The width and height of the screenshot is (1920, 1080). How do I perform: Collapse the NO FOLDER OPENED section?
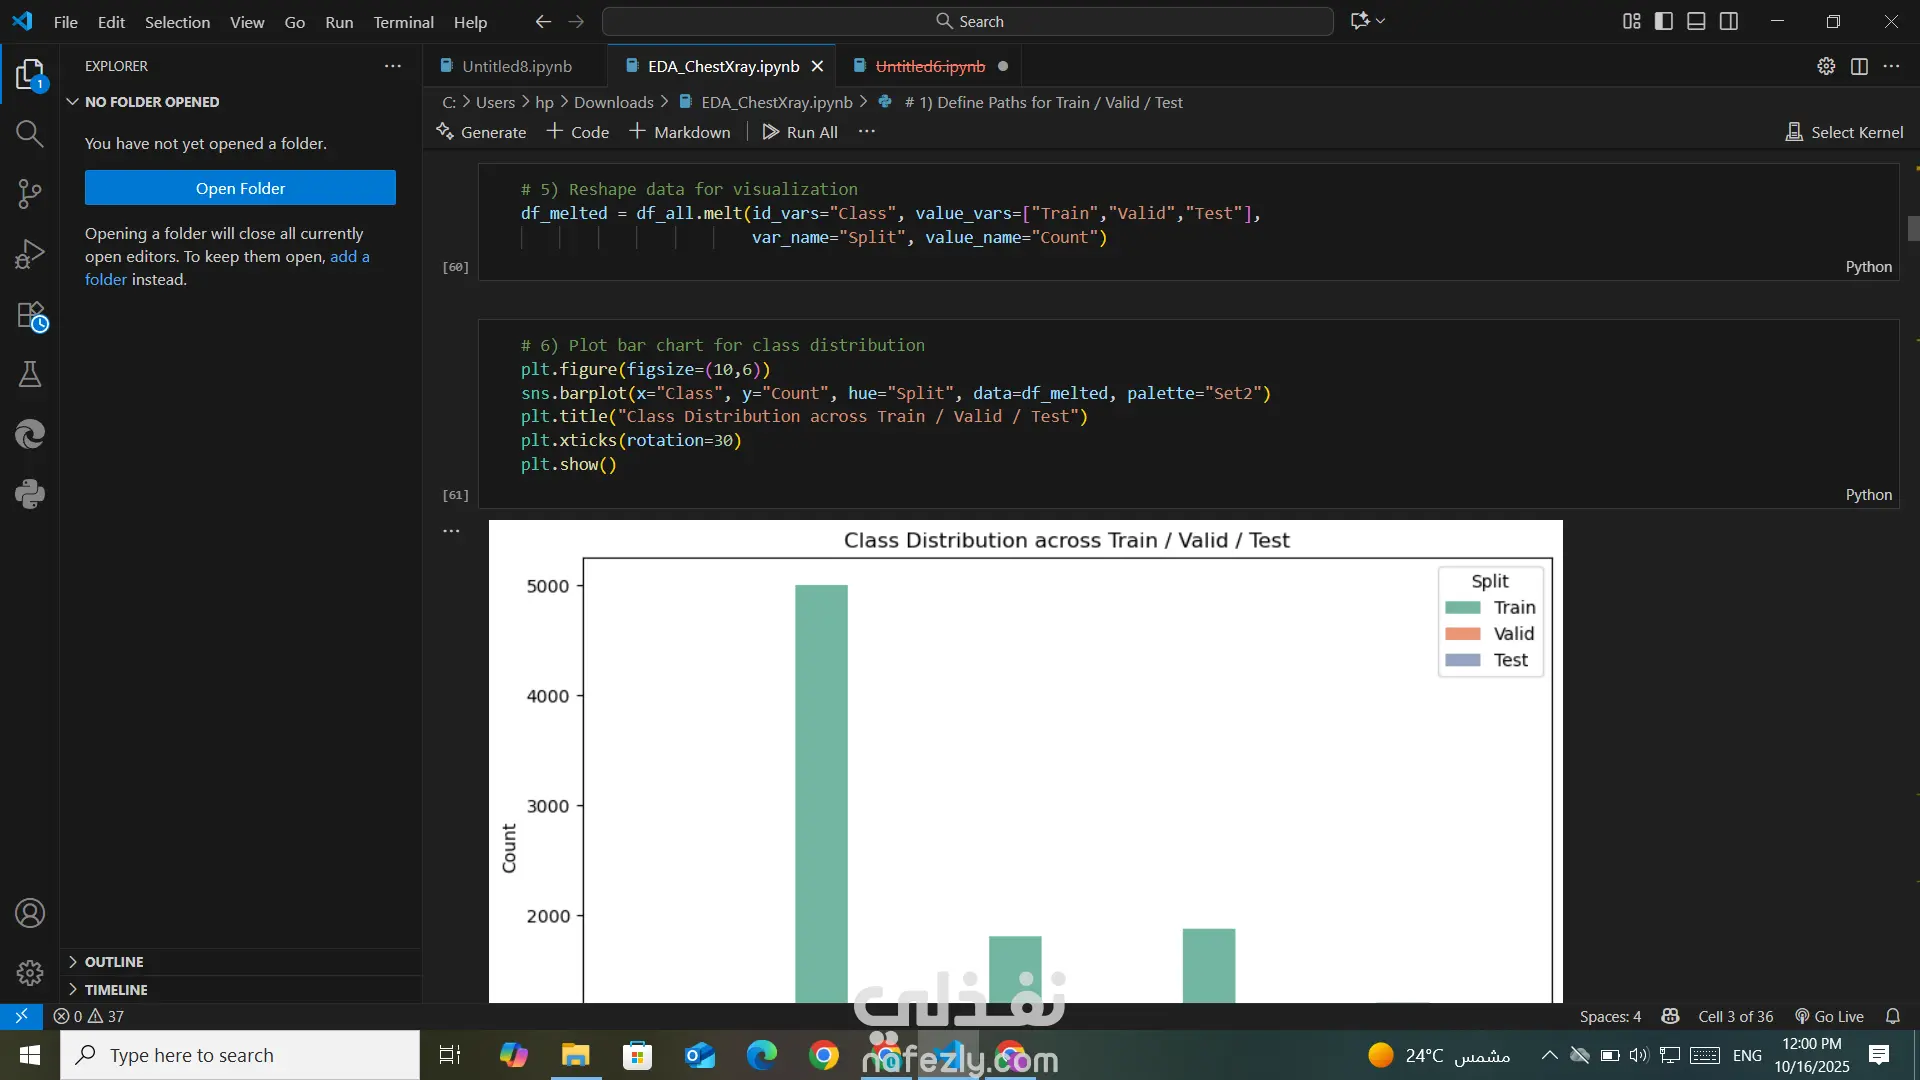tap(152, 102)
